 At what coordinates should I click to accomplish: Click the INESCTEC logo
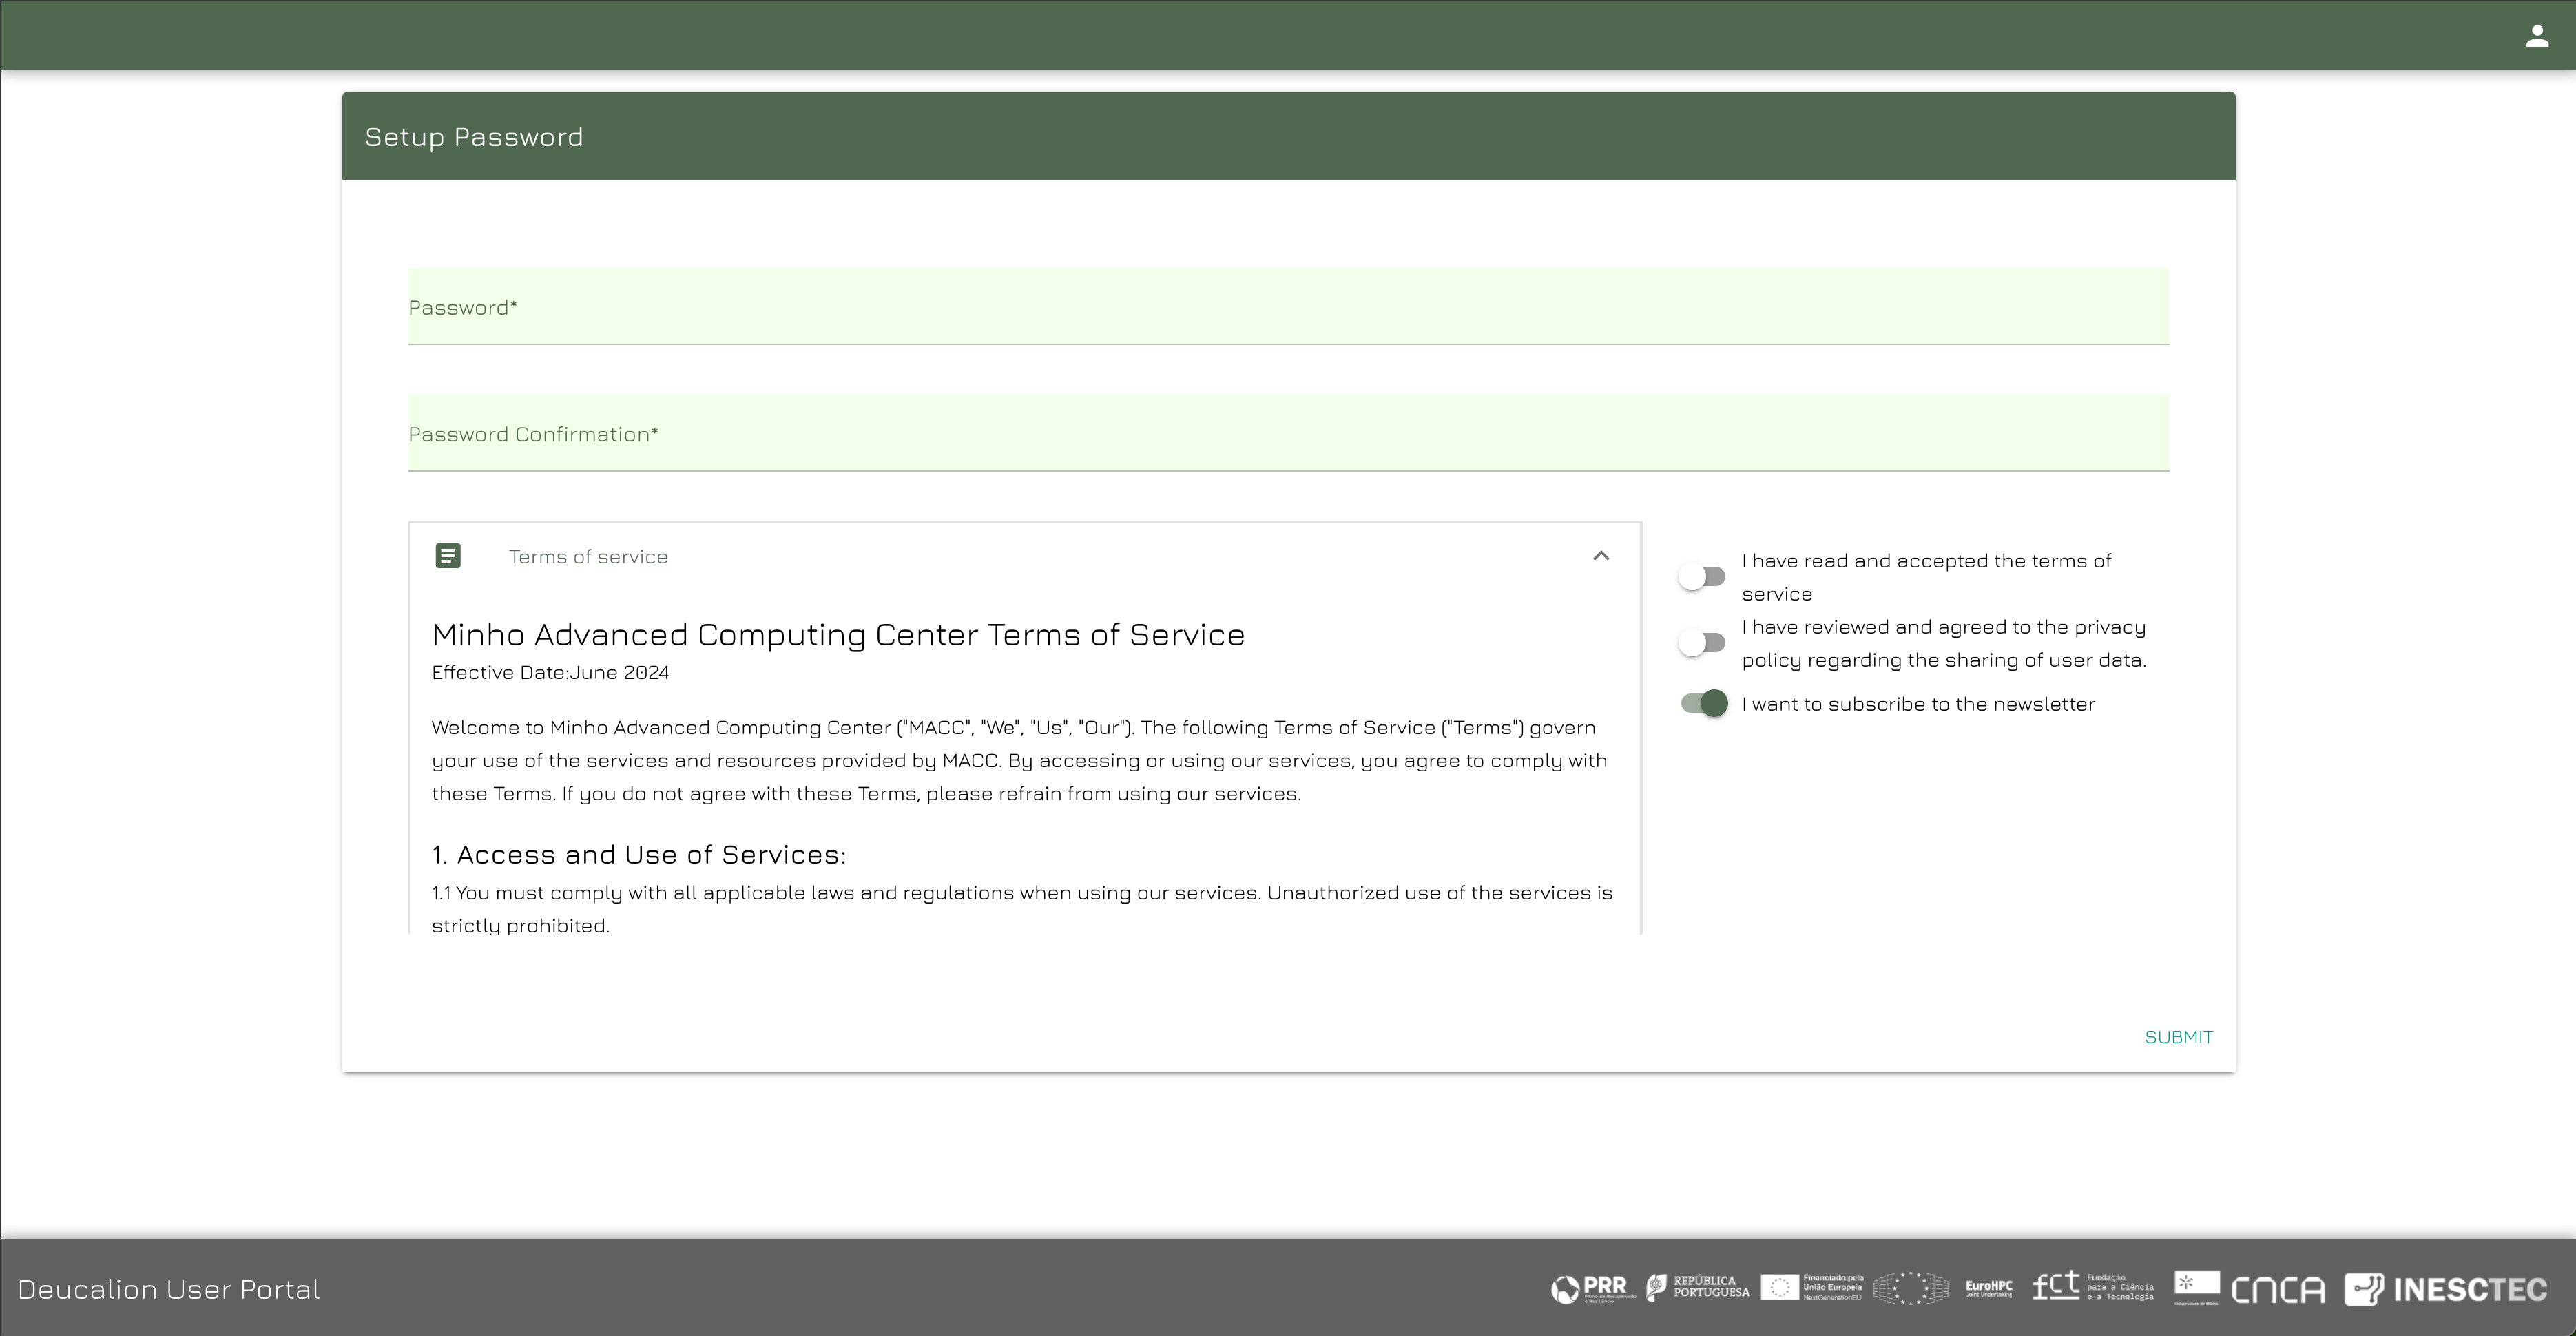tap(2445, 1289)
